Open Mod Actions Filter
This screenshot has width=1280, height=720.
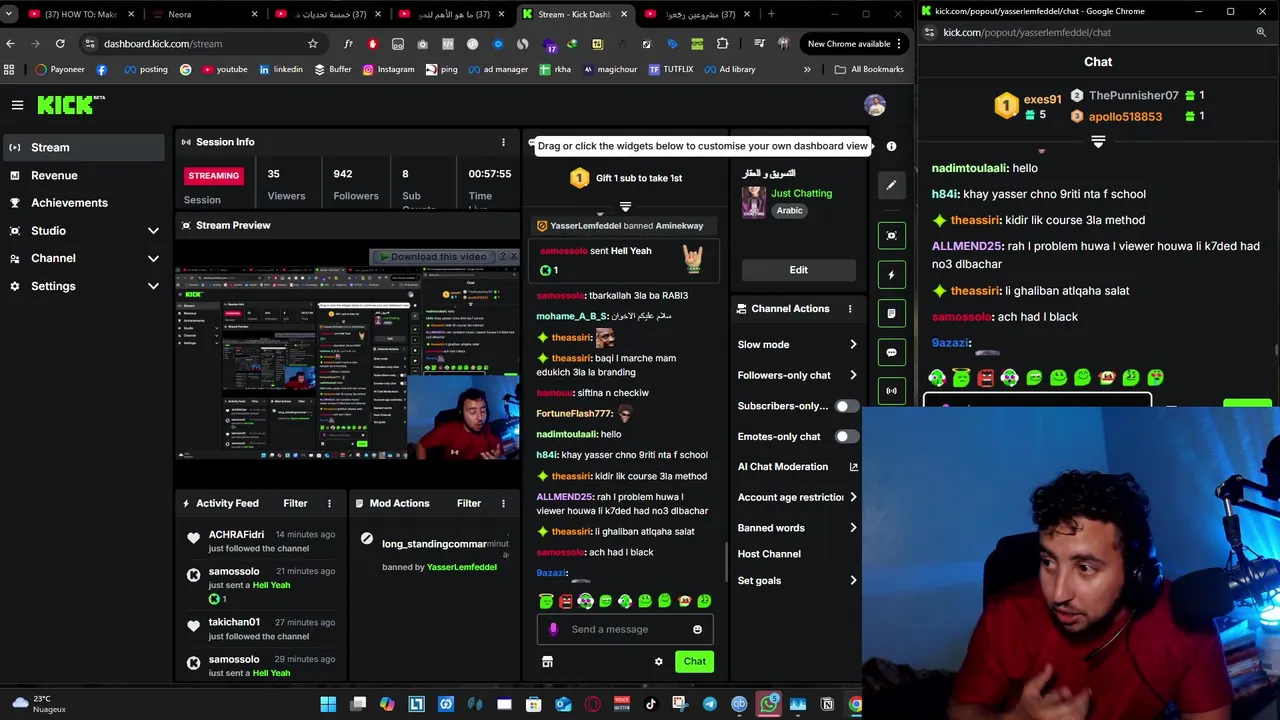point(468,503)
